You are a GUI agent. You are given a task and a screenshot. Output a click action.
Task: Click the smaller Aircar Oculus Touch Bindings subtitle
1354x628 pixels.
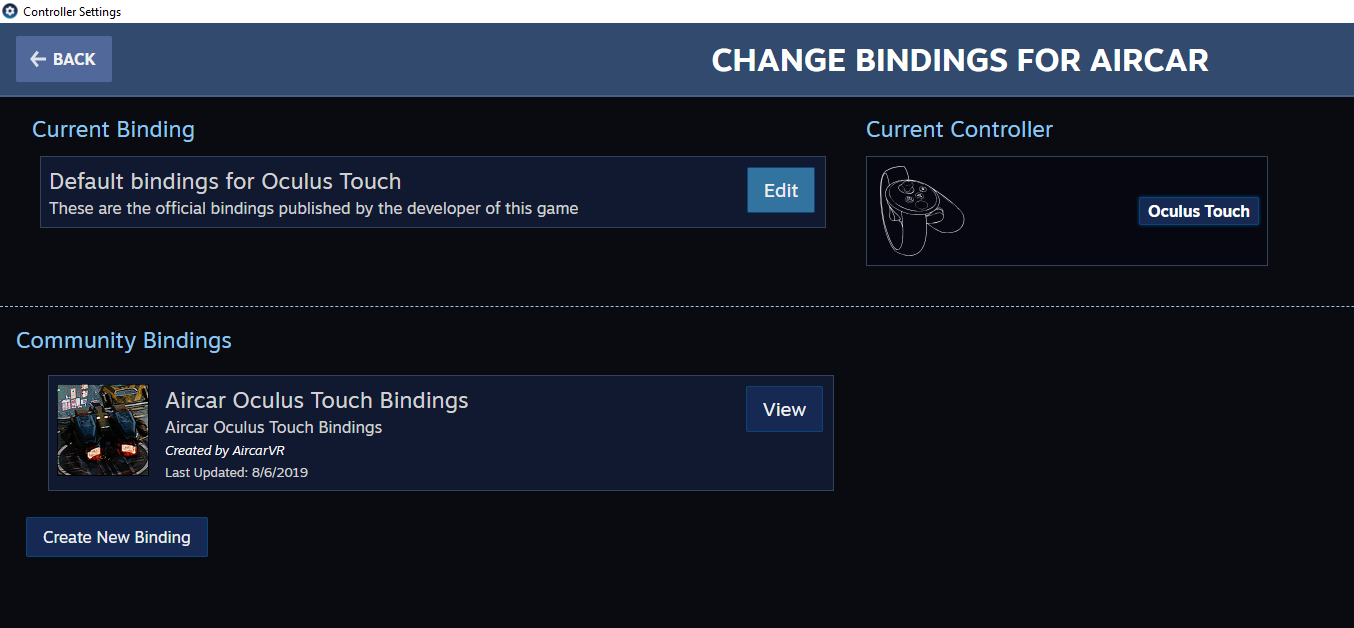pyautogui.click(x=273, y=427)
